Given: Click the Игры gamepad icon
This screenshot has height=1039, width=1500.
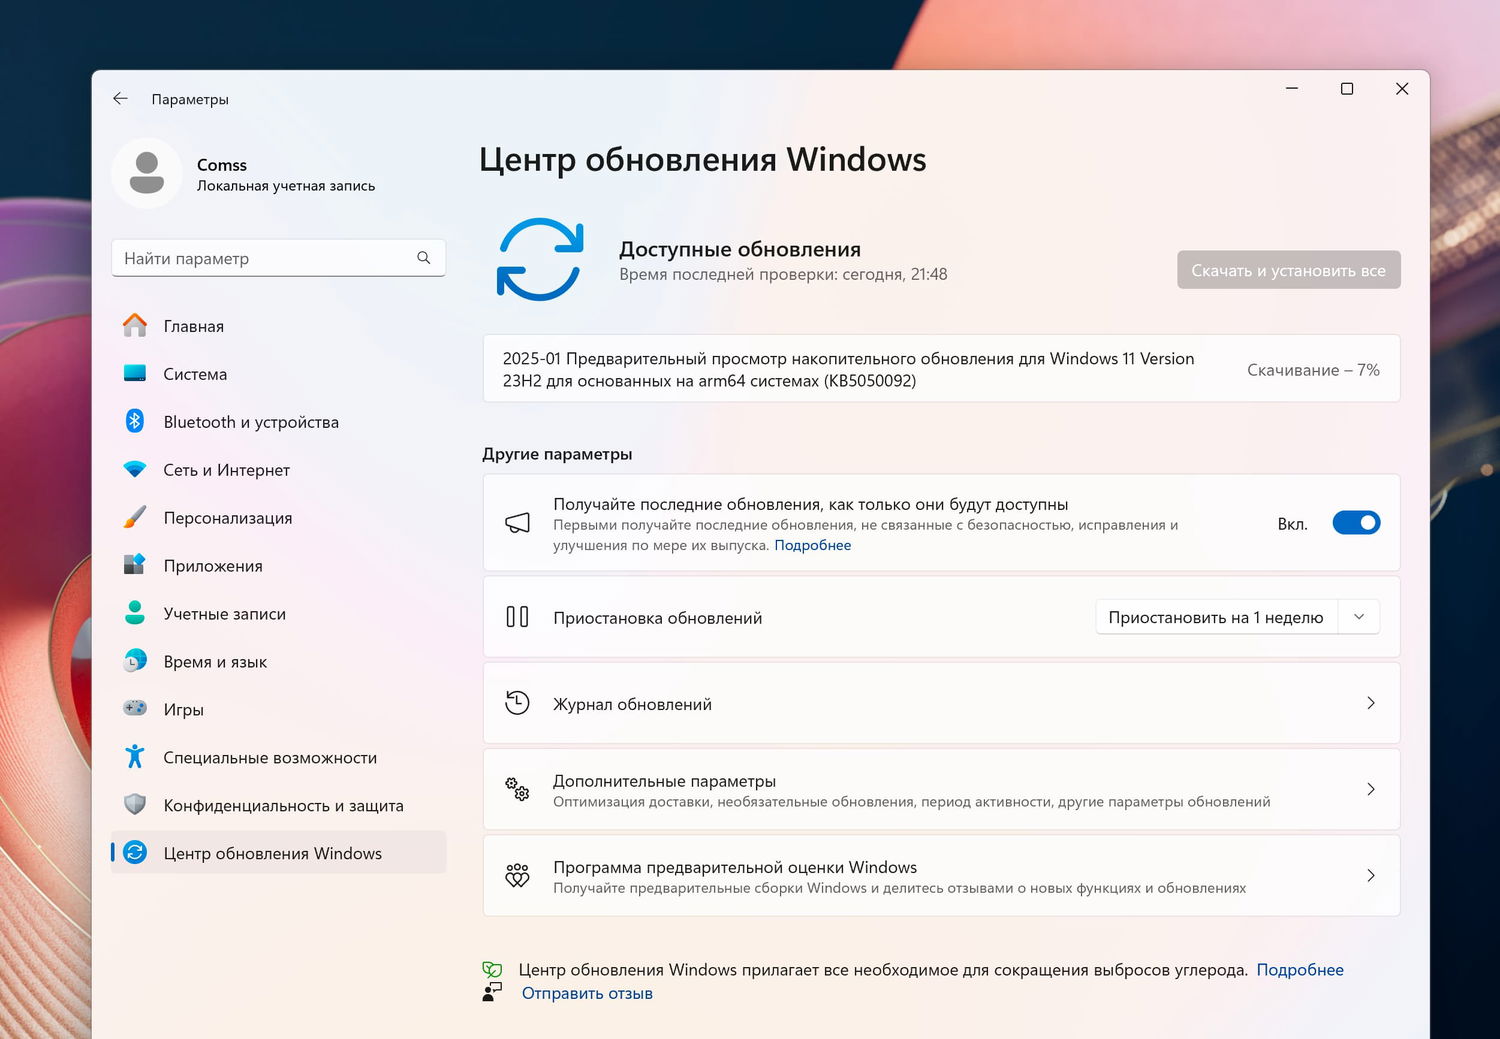Looking at the screenshot, I should tap(135, 708).
